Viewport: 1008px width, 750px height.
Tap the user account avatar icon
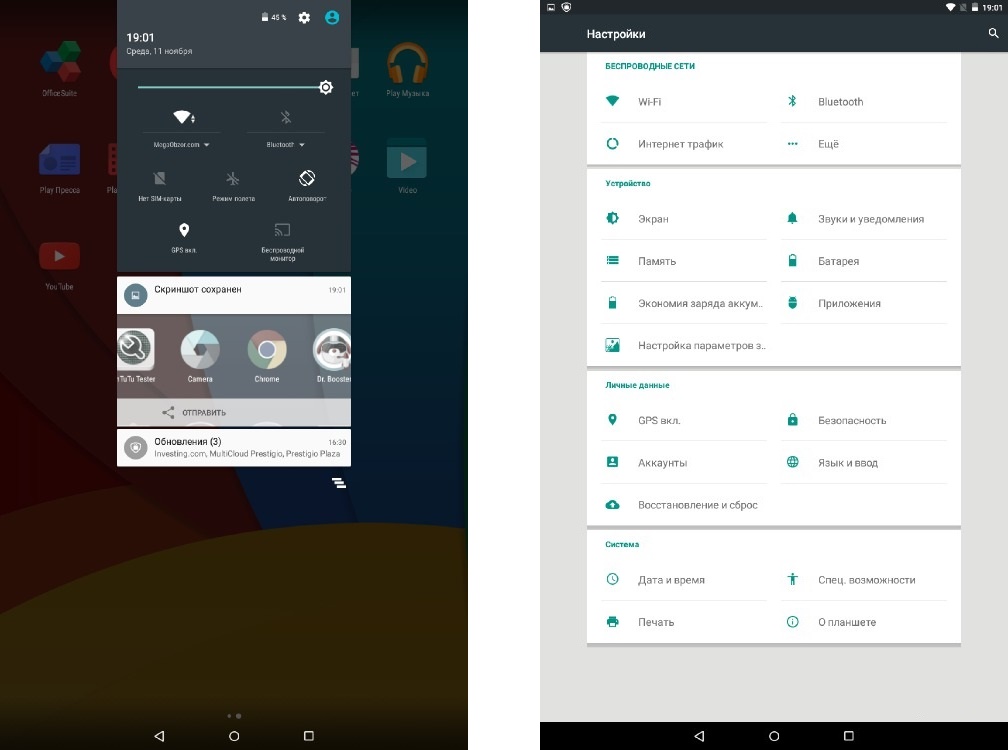332,17
